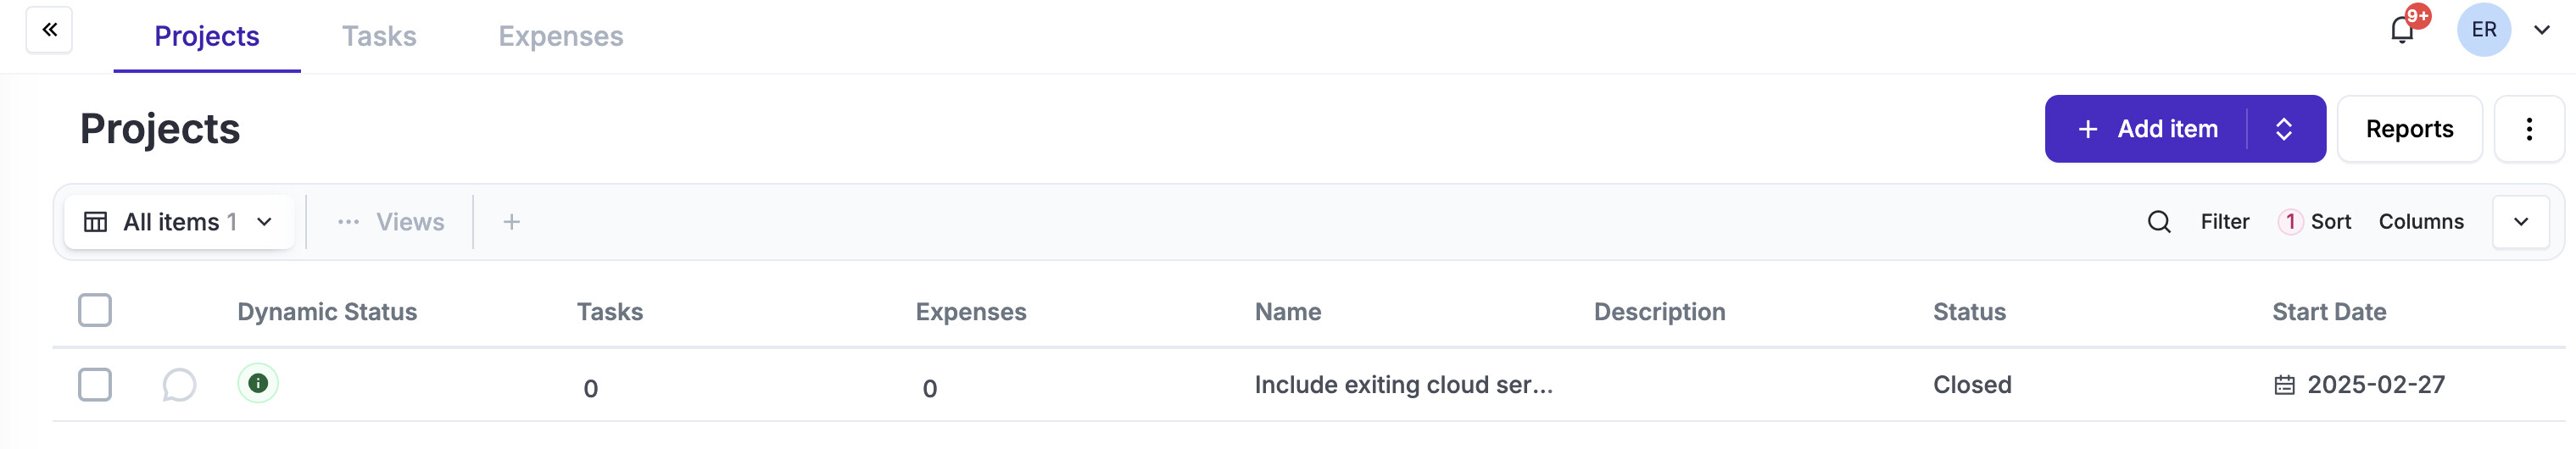Image resolution: width=2576 pixels, height=449 pixels.
Task: Switch to the Tasks tab
Action: [x=379, y=36]
